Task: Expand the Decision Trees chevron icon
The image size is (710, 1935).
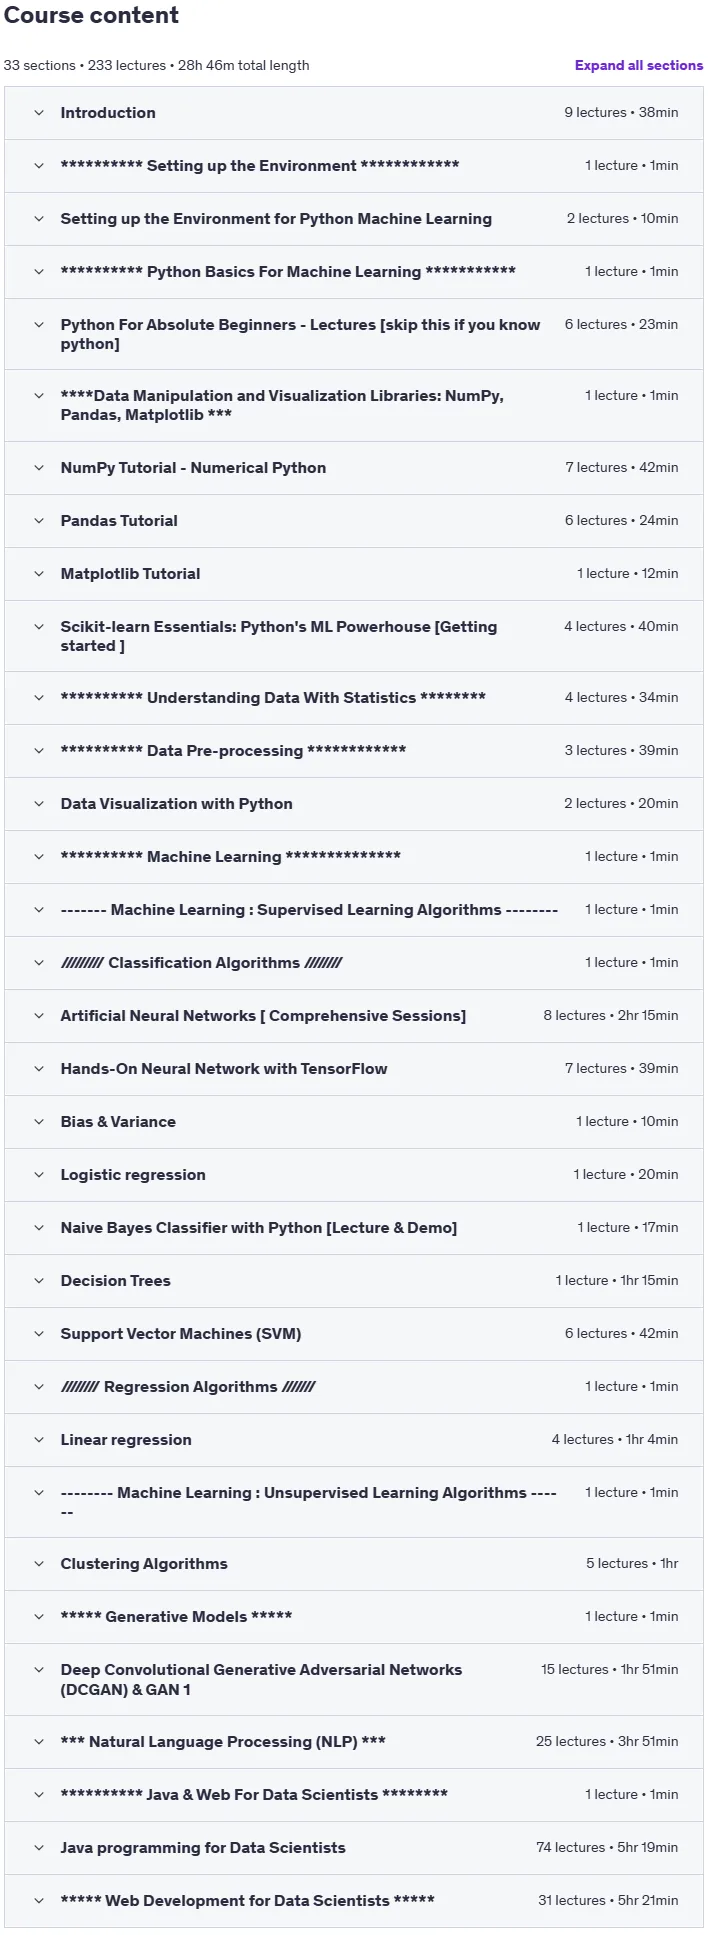Action: [39, 1281]
